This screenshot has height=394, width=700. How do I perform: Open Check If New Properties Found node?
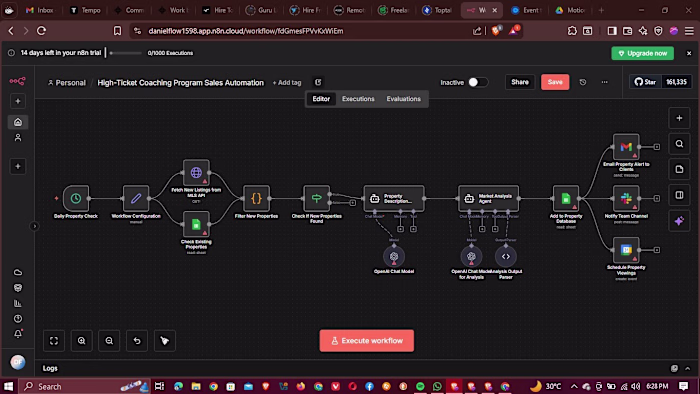pos(316,198)
